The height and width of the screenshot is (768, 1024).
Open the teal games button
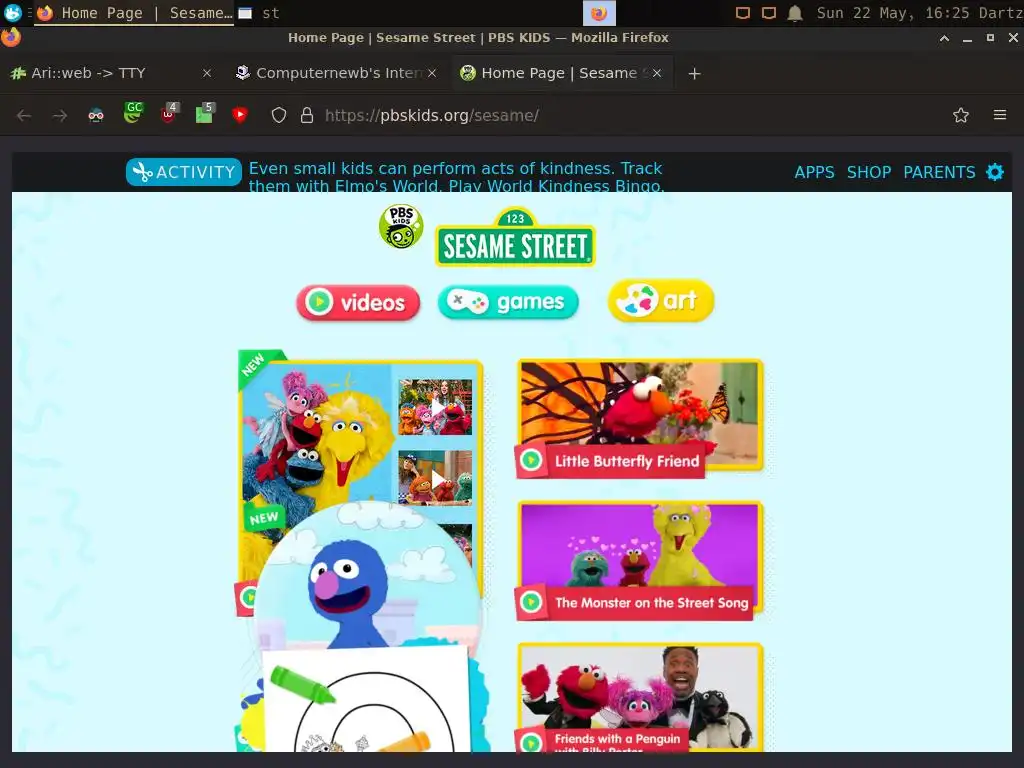508,302
